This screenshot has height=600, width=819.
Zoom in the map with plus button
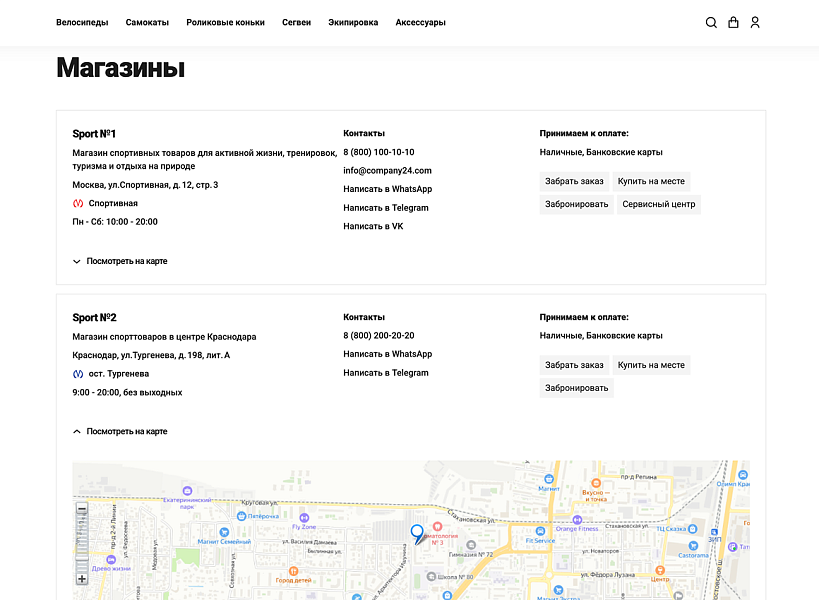point(82,579)
